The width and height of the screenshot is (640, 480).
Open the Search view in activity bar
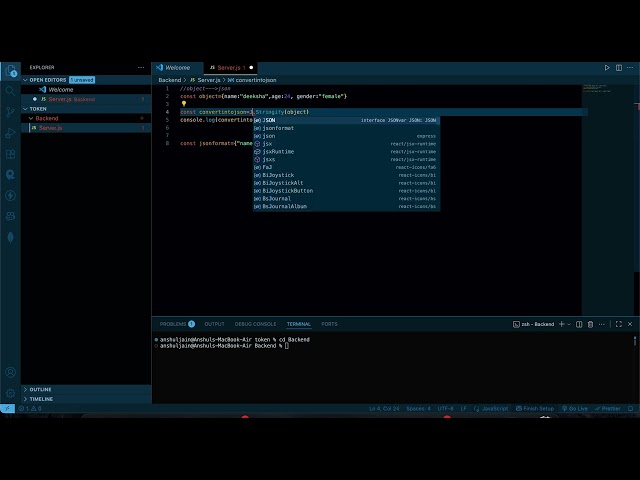10,91
